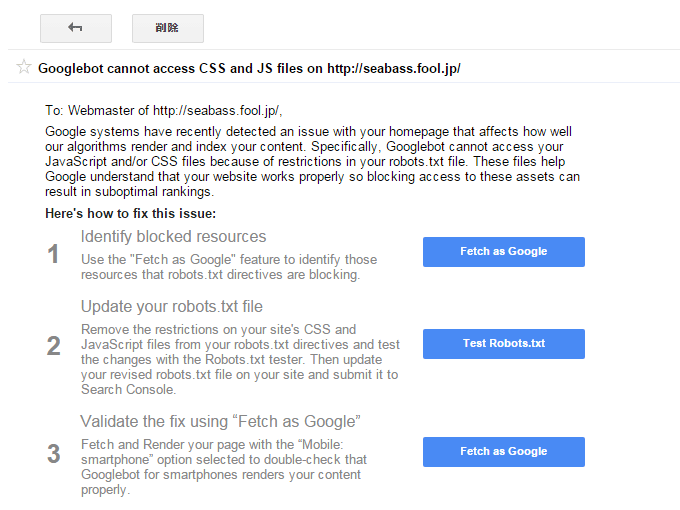Select the 'Identify blocked resources' heading
The height and width of the screenshot is (510, 680).
coord(173,237)
